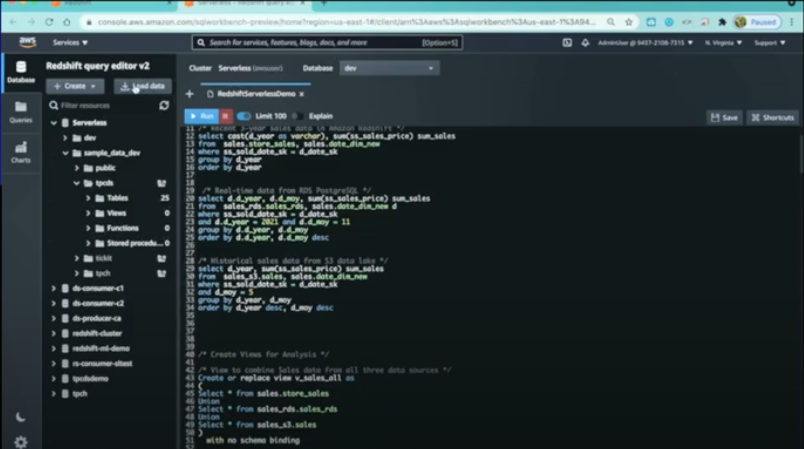Bookmark page with star icon
The width and height of the screenshot is (804, 449).
629,22
